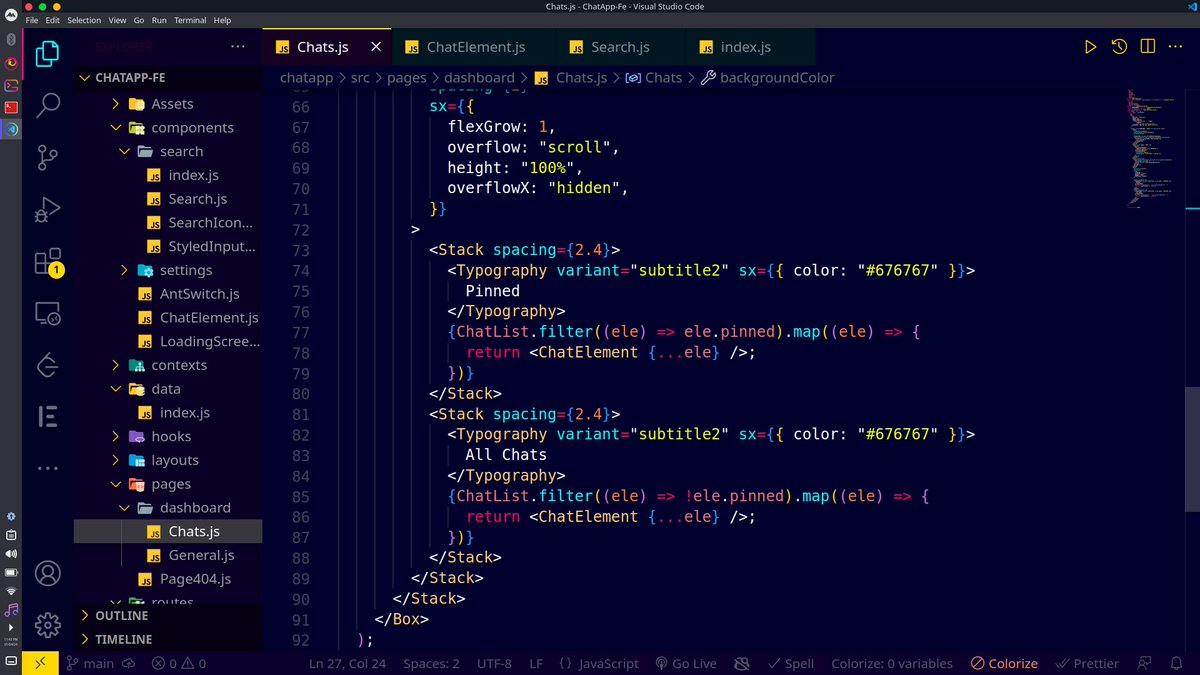Viewport: 1200px width, 675px height.
Task: Click the editor minimap
Action: 1148,150
